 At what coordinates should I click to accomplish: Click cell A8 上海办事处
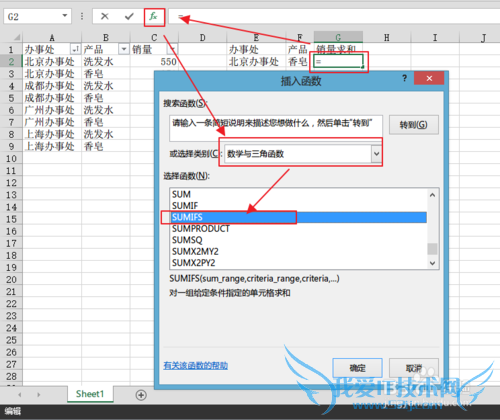pyautogui.click(x=52, y=134)
